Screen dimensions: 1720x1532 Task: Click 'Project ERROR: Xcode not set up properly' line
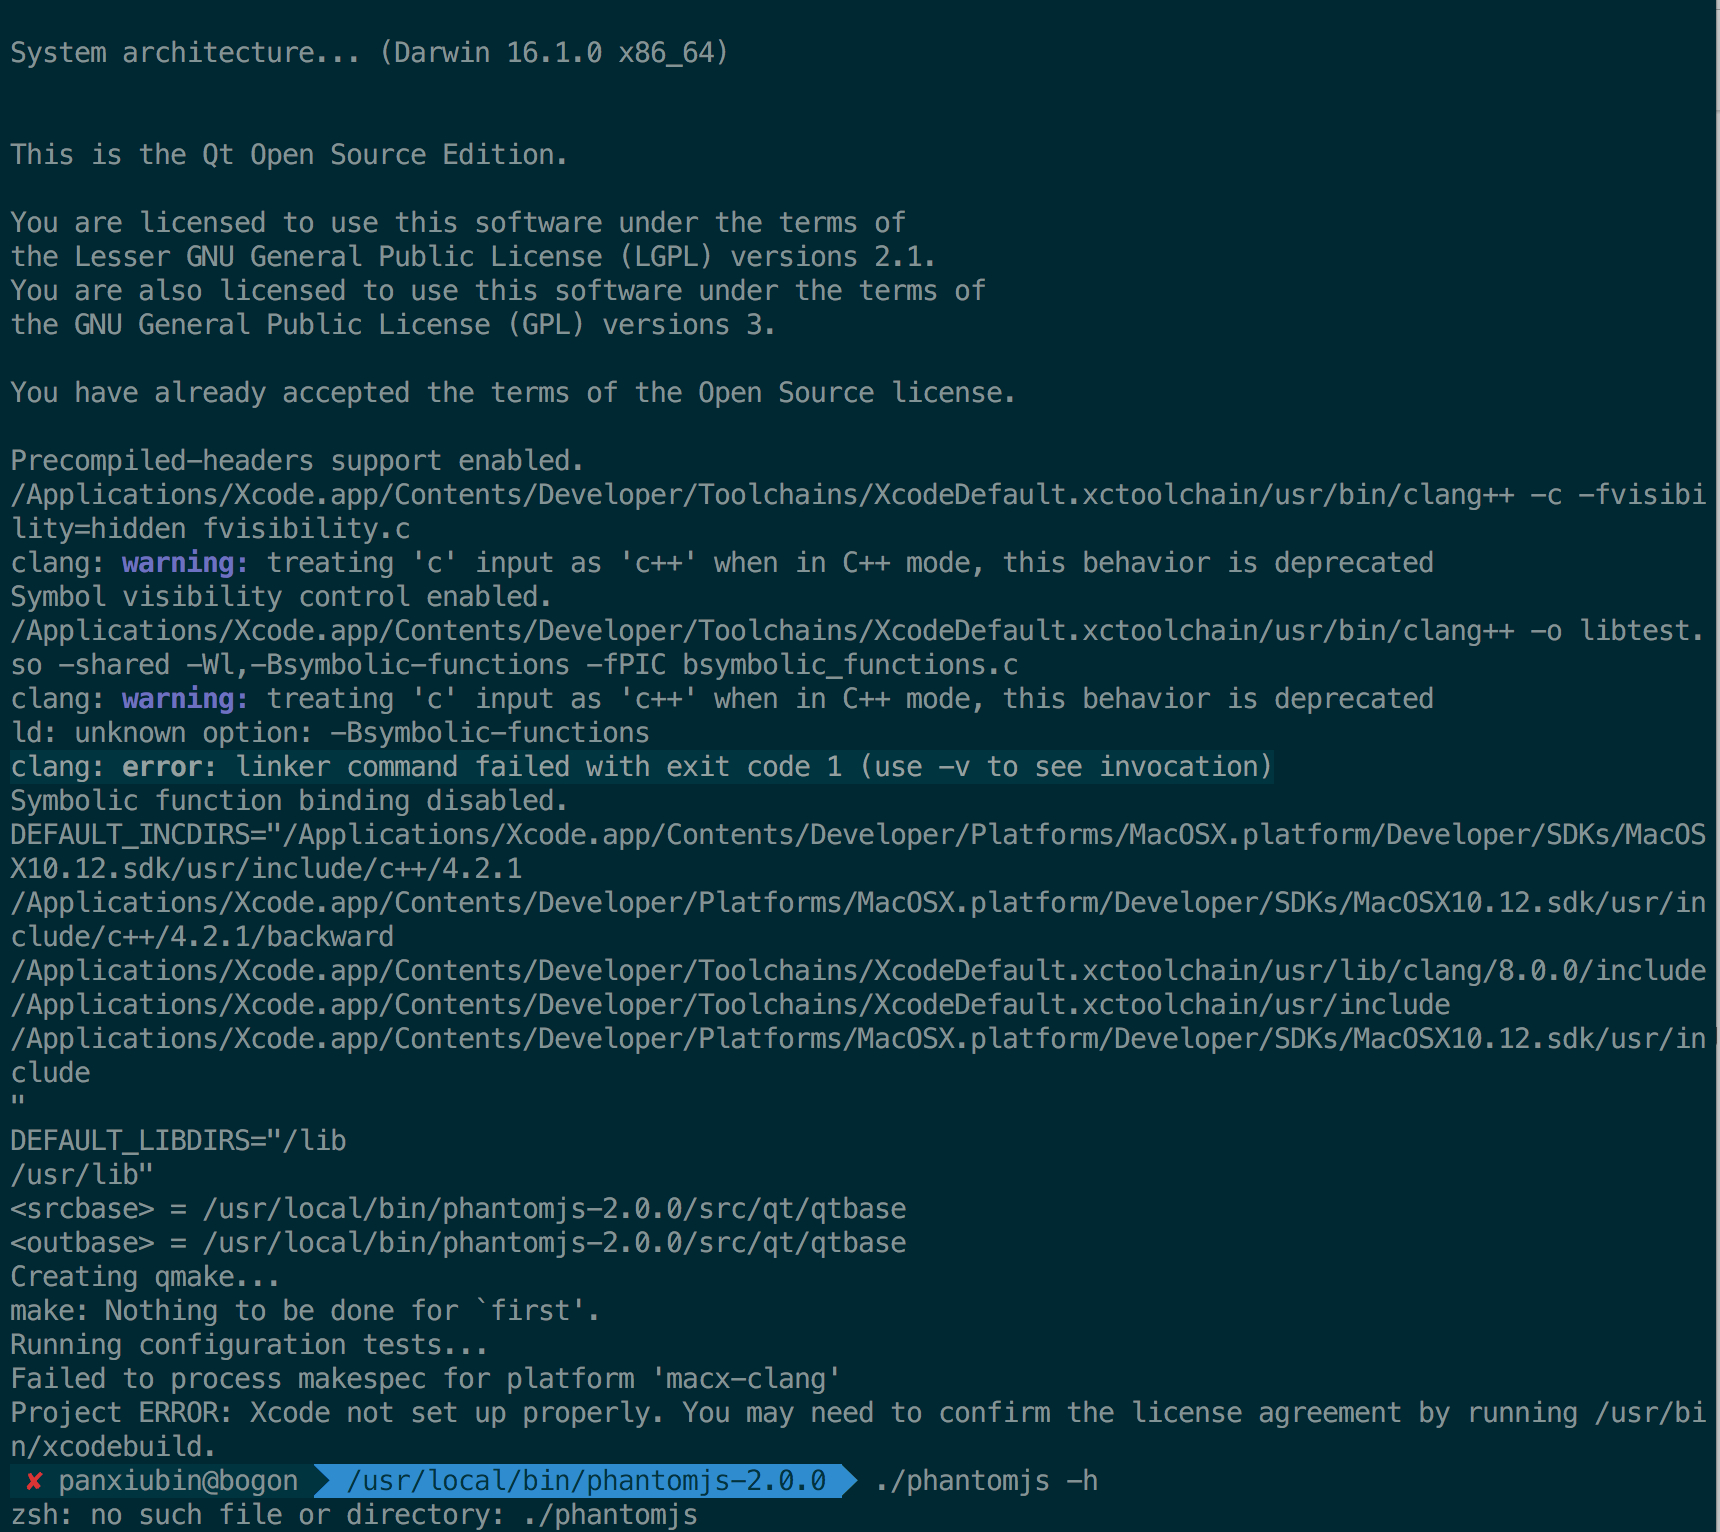(858, 1413)
